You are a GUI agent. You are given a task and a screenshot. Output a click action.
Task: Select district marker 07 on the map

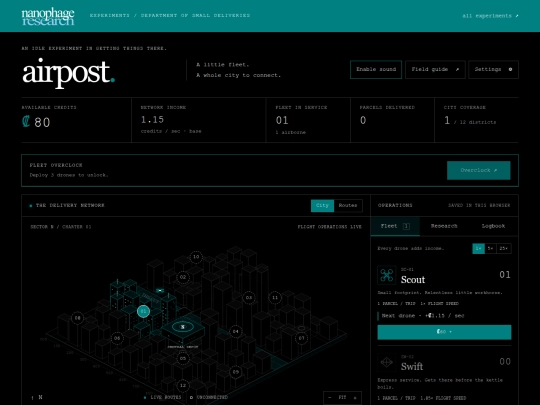(x=301, y=338)
